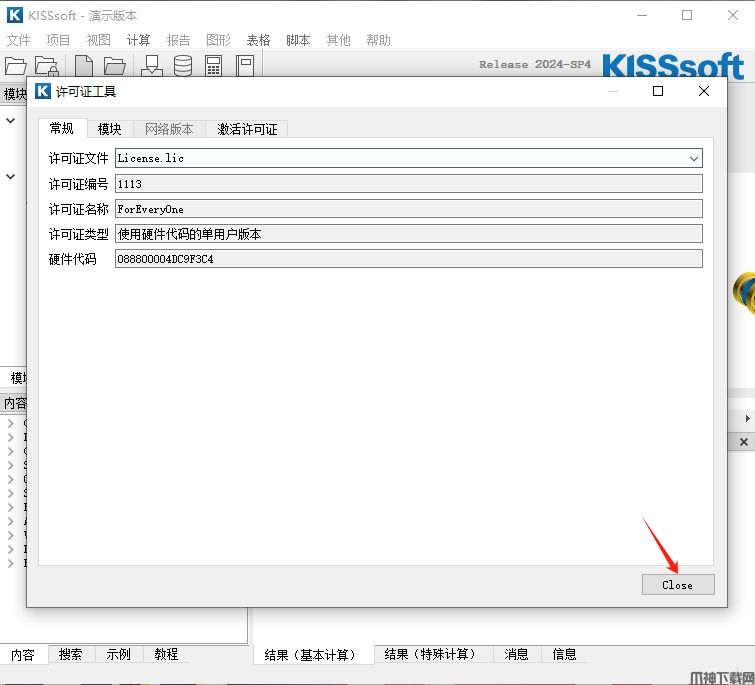Open the database tool icon
Screen dimensions: 755x685
pos(183,65)
